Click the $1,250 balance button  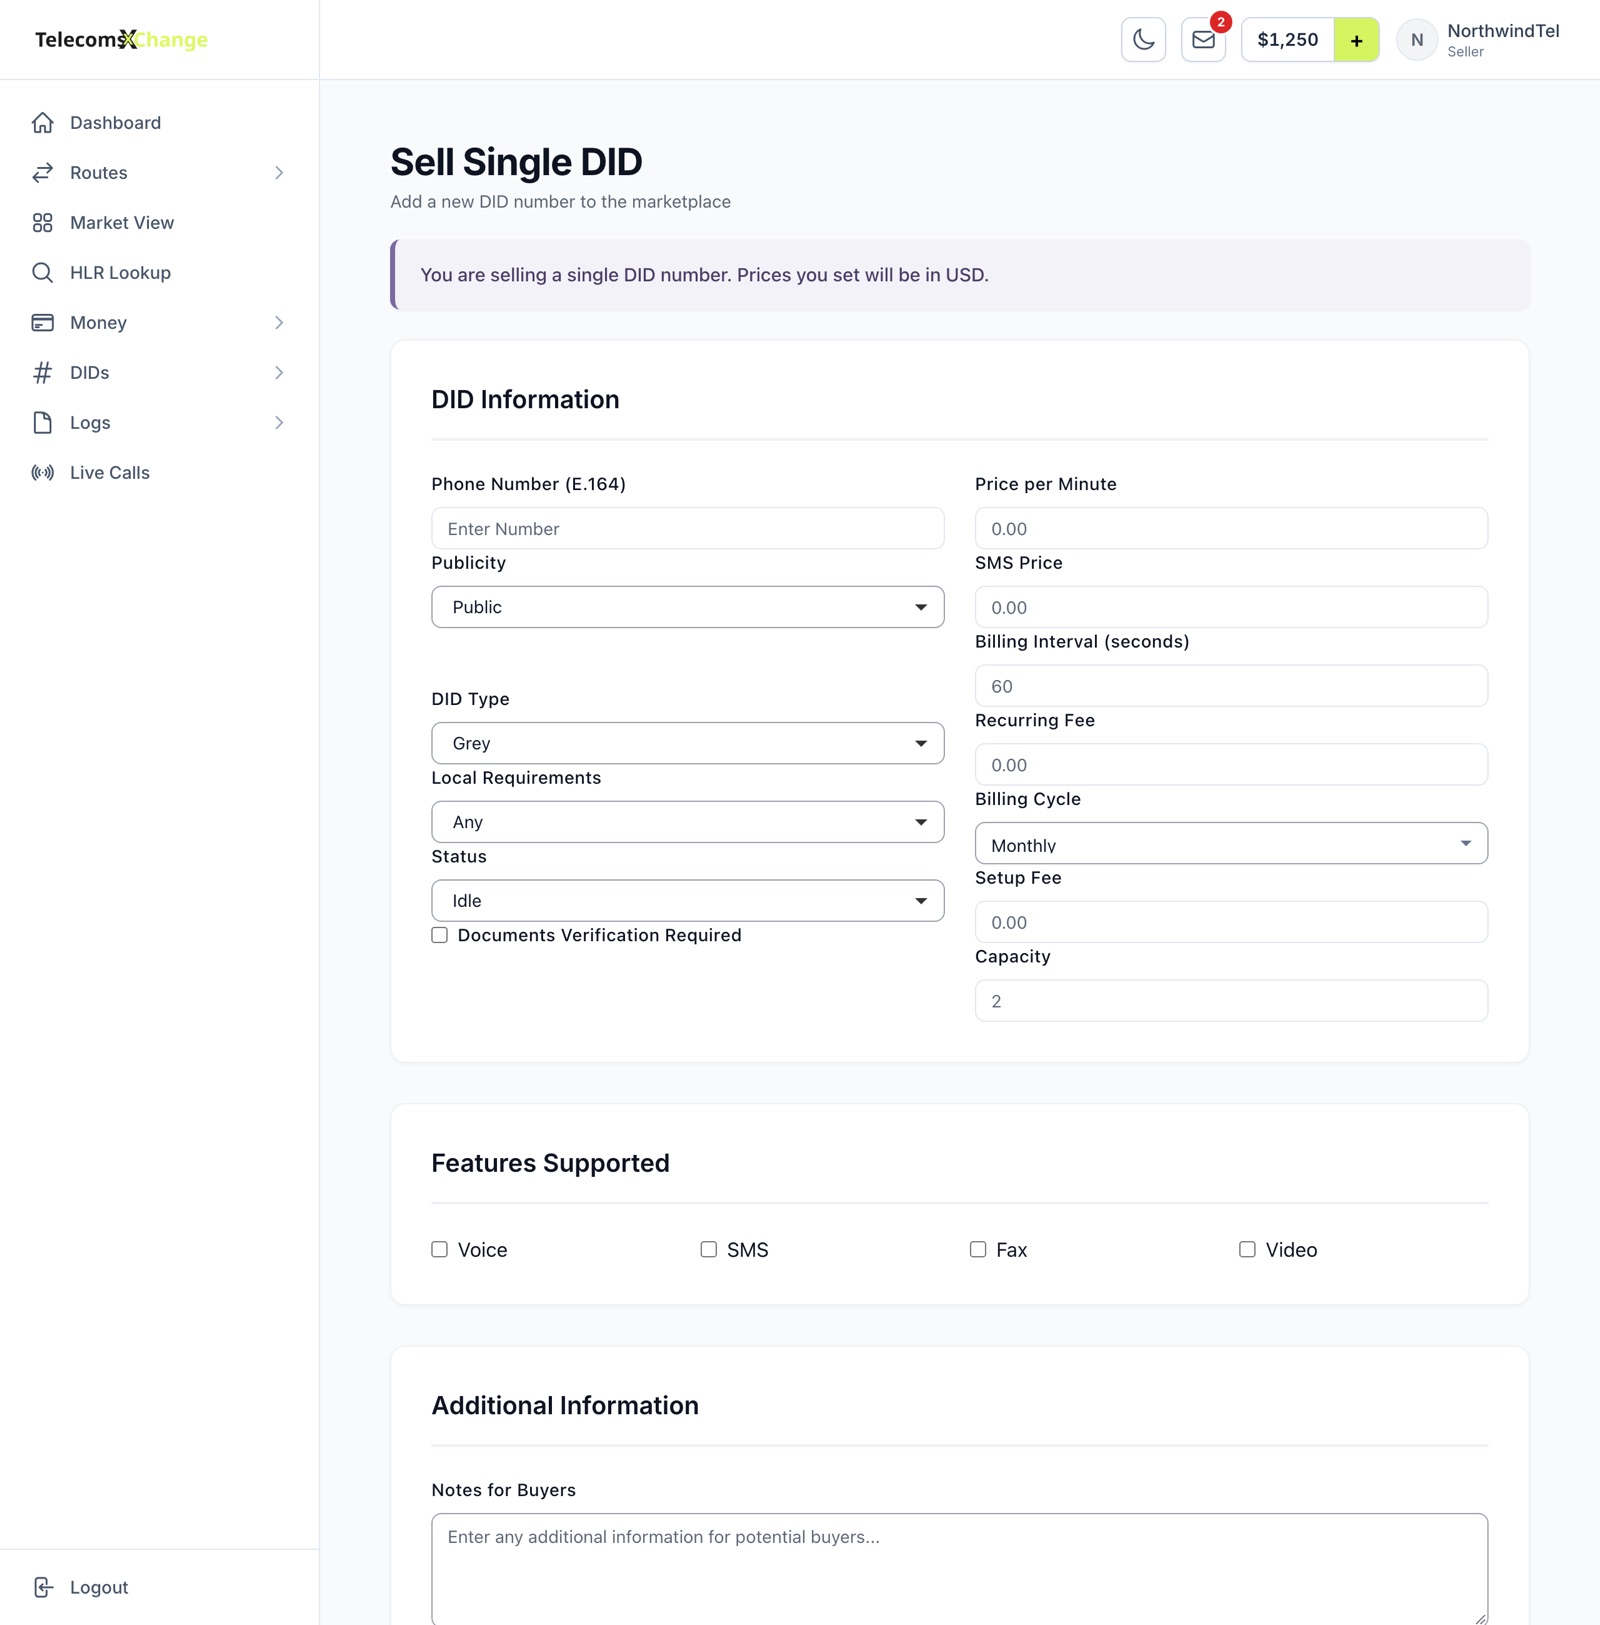1288,40
